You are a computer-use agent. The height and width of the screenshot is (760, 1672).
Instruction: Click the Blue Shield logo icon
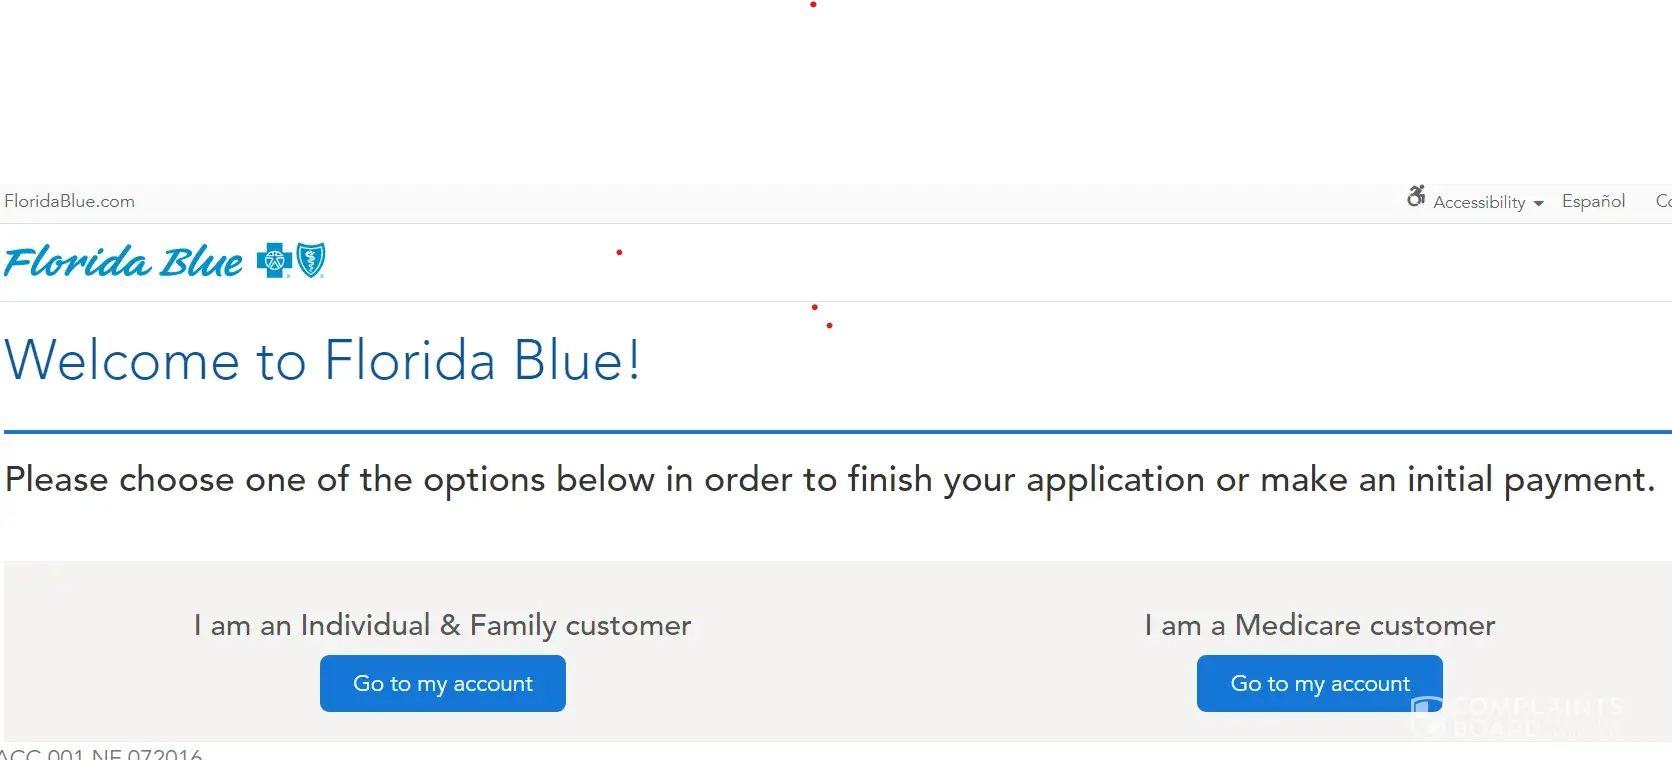point(311,260)
